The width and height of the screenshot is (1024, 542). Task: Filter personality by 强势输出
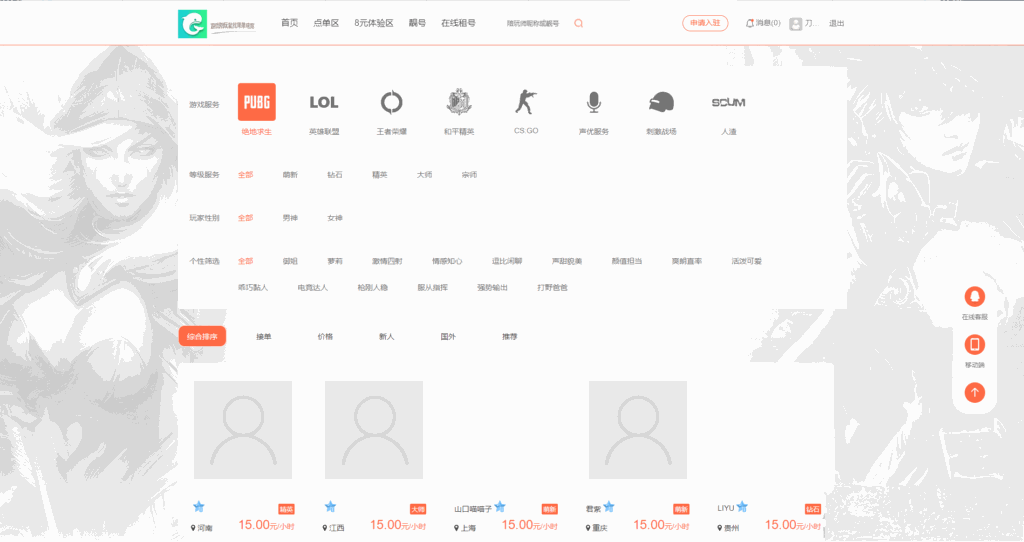point(492,287)
